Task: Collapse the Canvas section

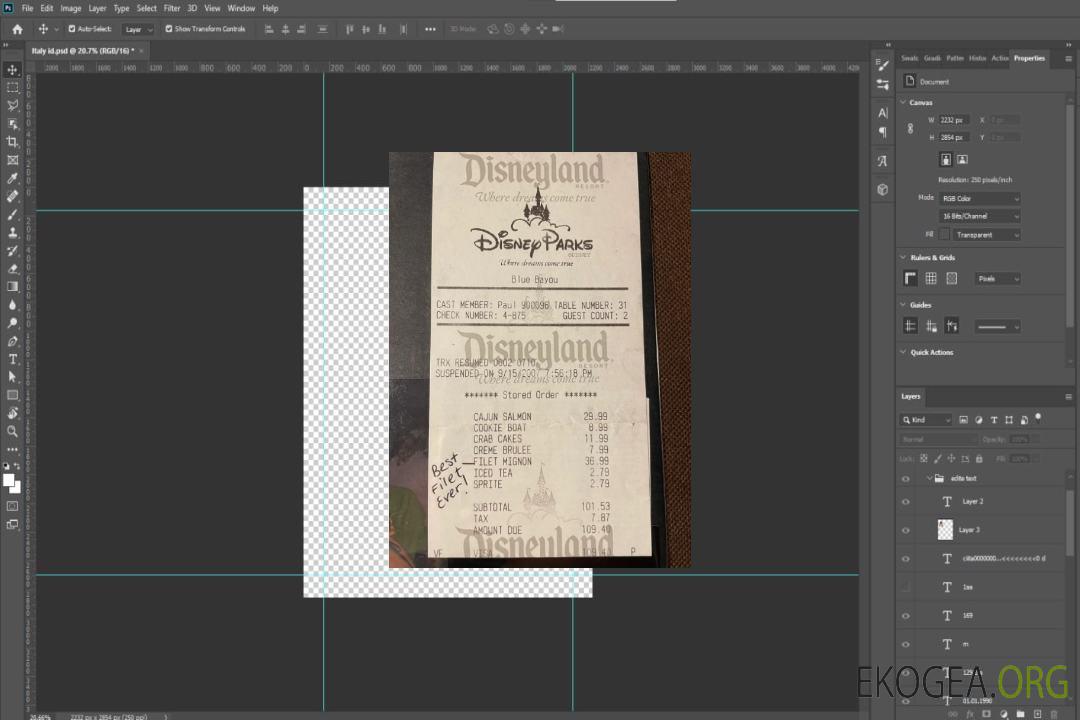Action: point(903,103)
